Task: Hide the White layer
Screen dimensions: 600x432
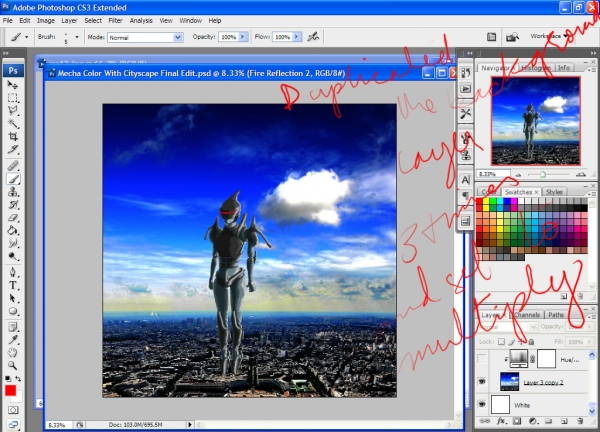Action: click(x=482, y=404)
